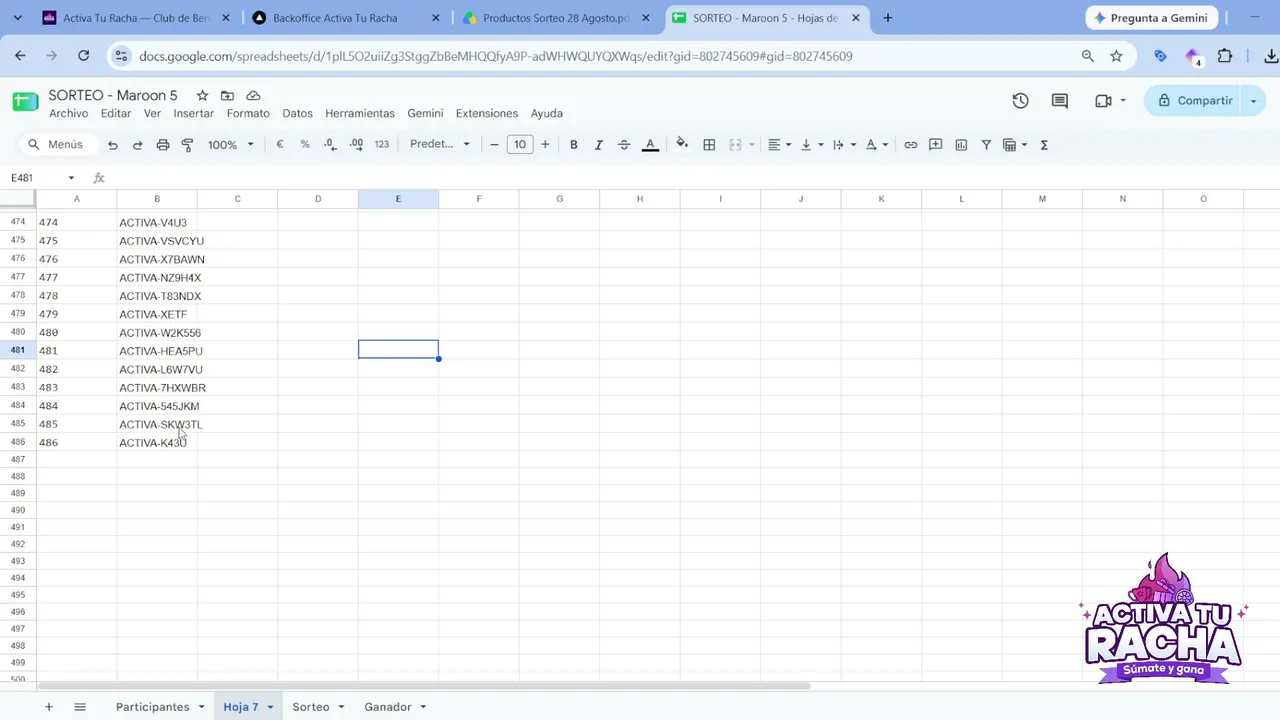Open the functions sigma icon
This screenshot has width=1280, height=720.
tap(1044, 145)
